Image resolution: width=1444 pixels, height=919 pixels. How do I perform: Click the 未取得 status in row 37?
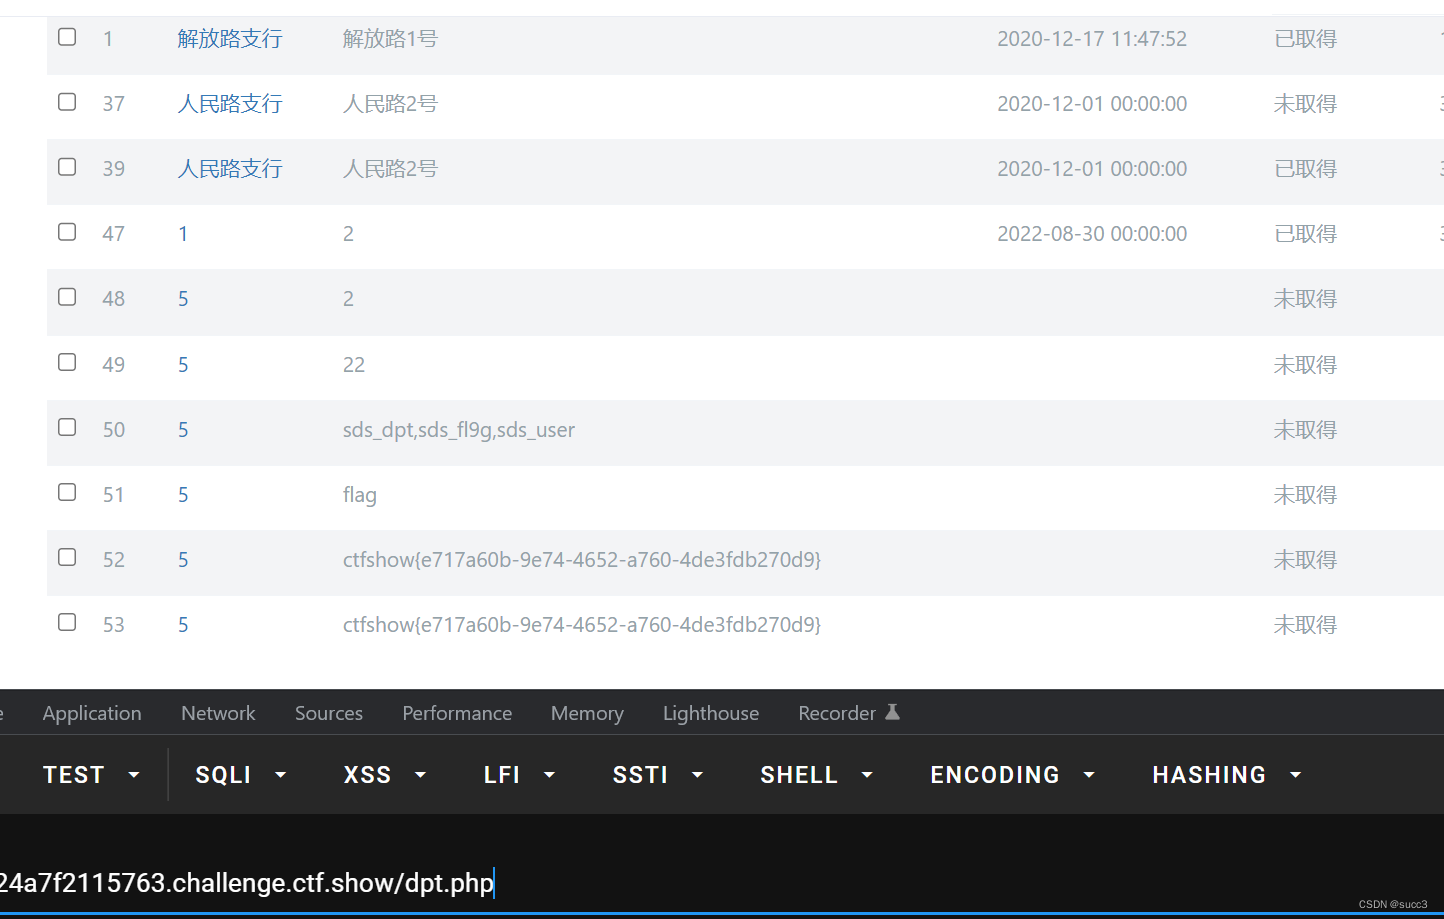[x=1305, y=104]
